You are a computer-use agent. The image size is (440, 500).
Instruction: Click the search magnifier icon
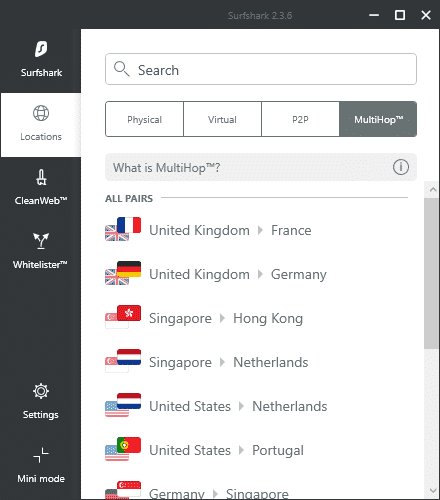click(121, 69)
